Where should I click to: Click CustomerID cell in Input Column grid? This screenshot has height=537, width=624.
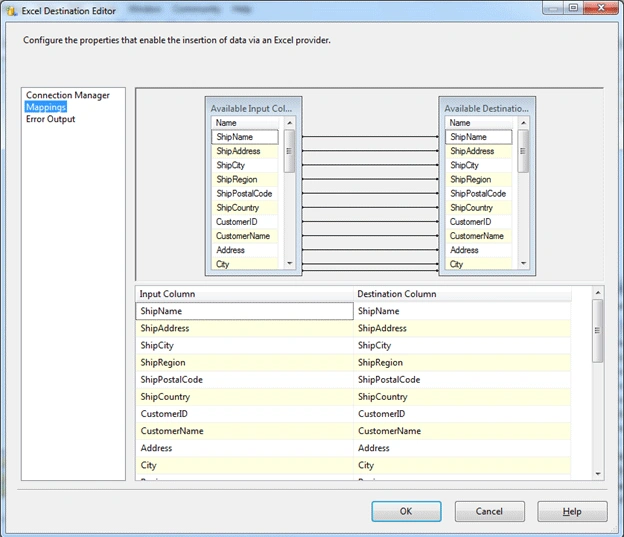[x=244, y=414]
